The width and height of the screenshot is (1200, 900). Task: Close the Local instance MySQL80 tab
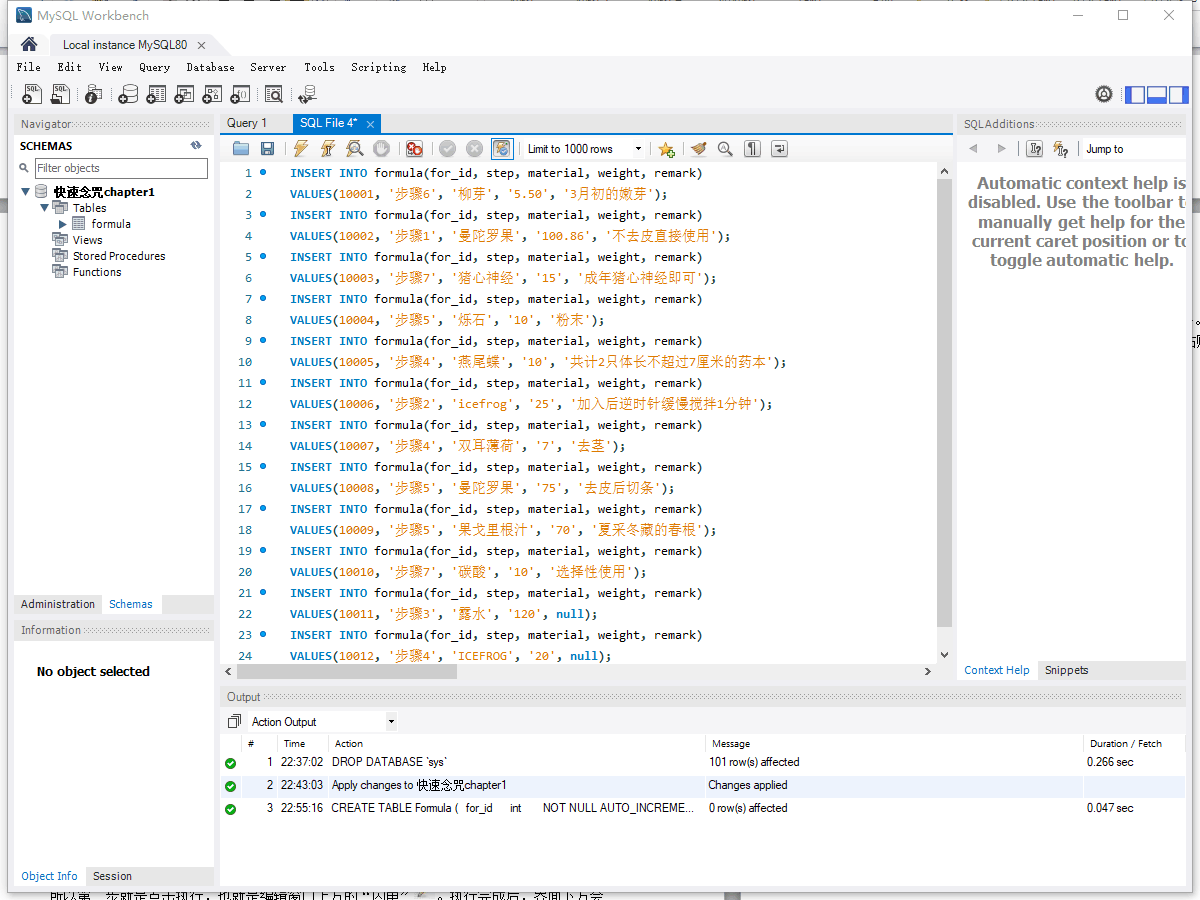coord(201,45)
